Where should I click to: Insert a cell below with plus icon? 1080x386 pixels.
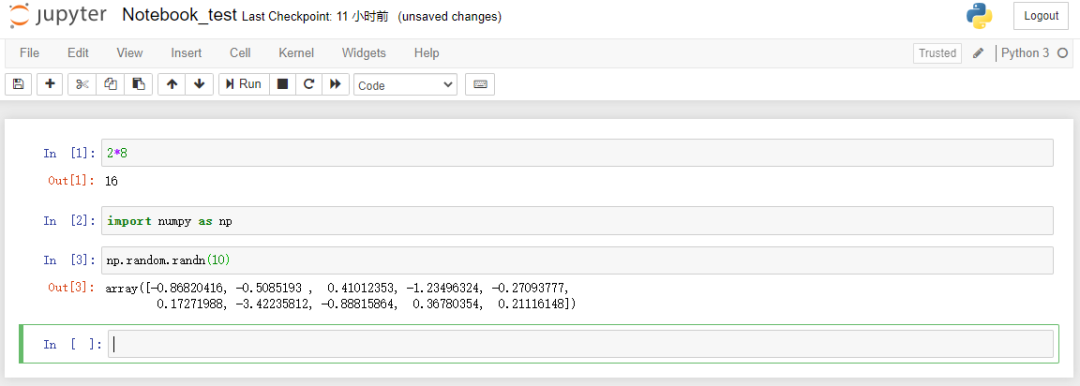pyautogui.click(x=50, y=84)
